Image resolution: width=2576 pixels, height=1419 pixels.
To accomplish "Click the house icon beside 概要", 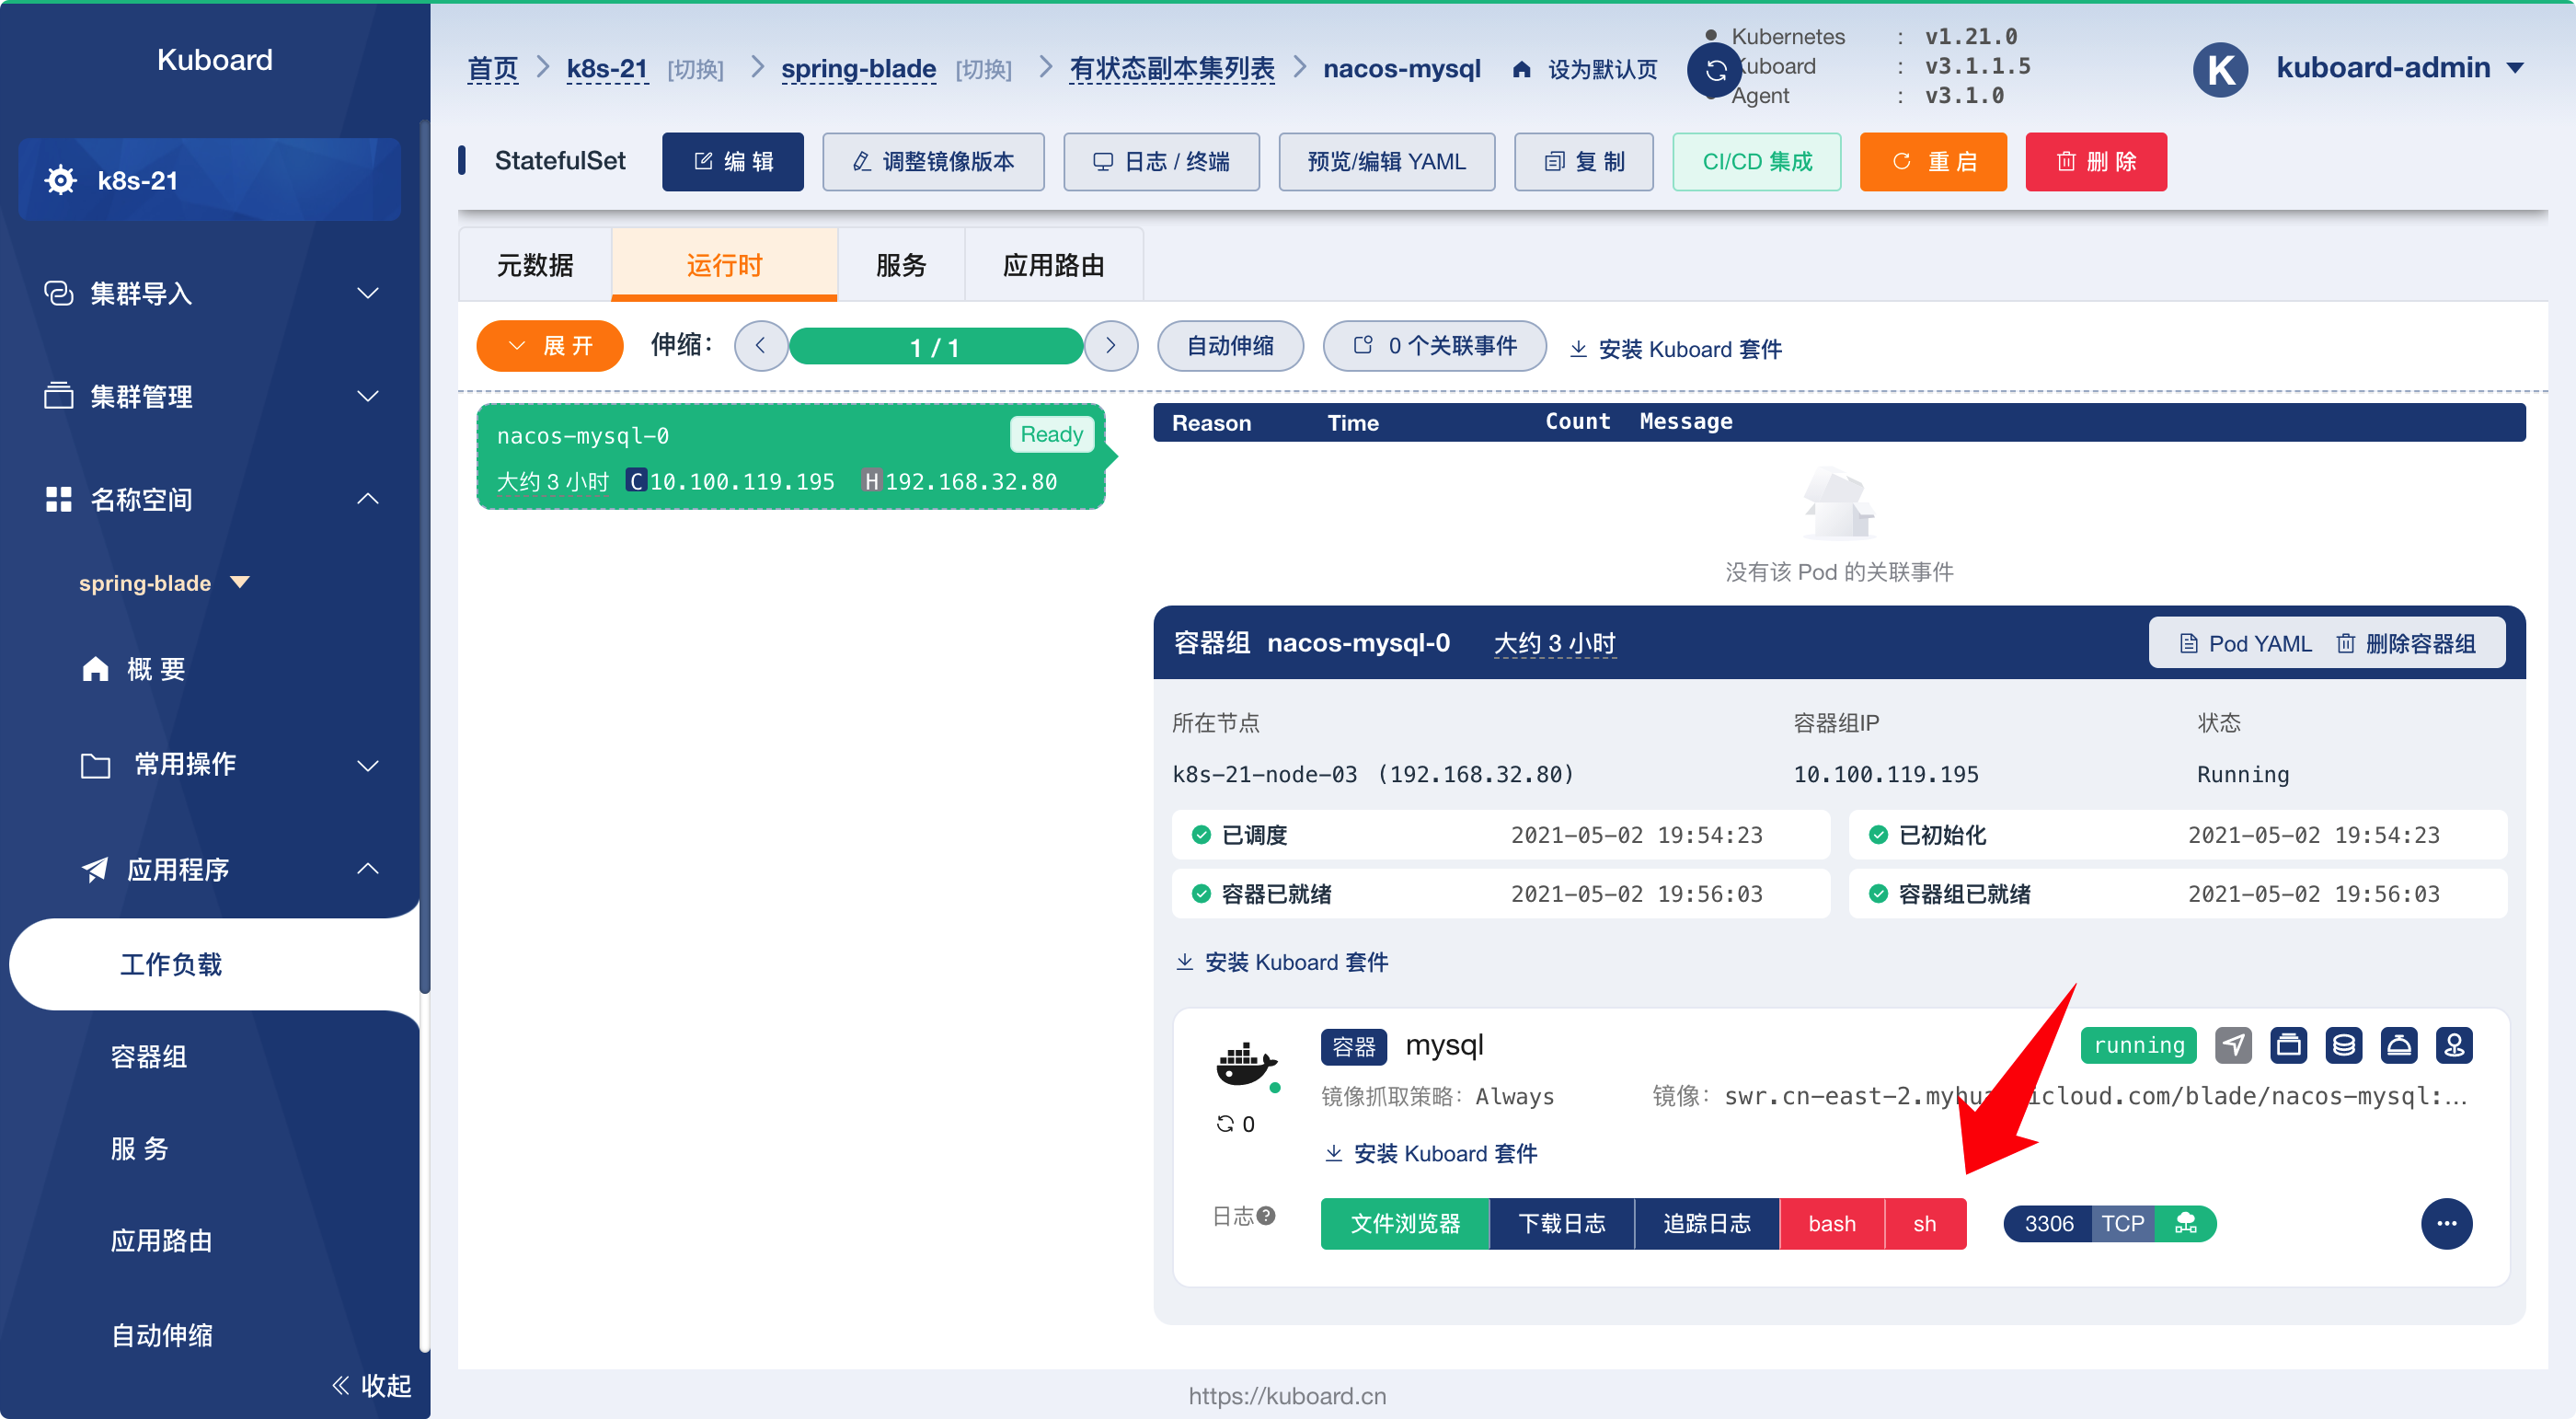I will pyautogui.click(x=95, y=668).
